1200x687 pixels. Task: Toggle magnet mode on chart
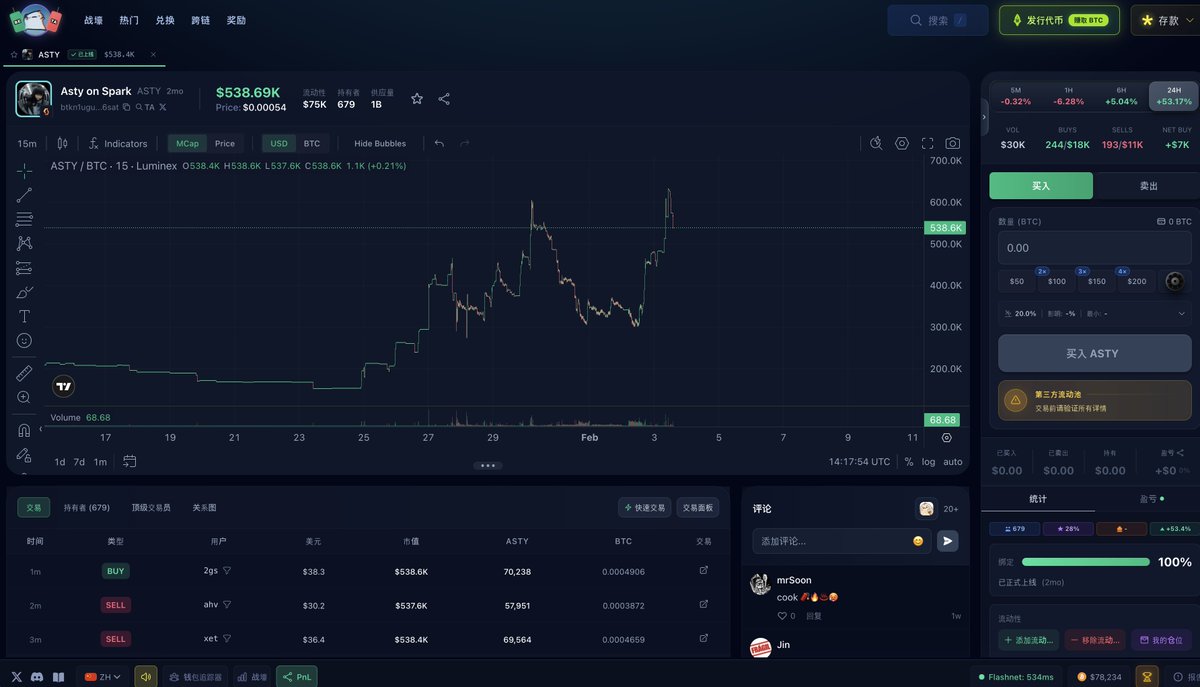point(24,430)
